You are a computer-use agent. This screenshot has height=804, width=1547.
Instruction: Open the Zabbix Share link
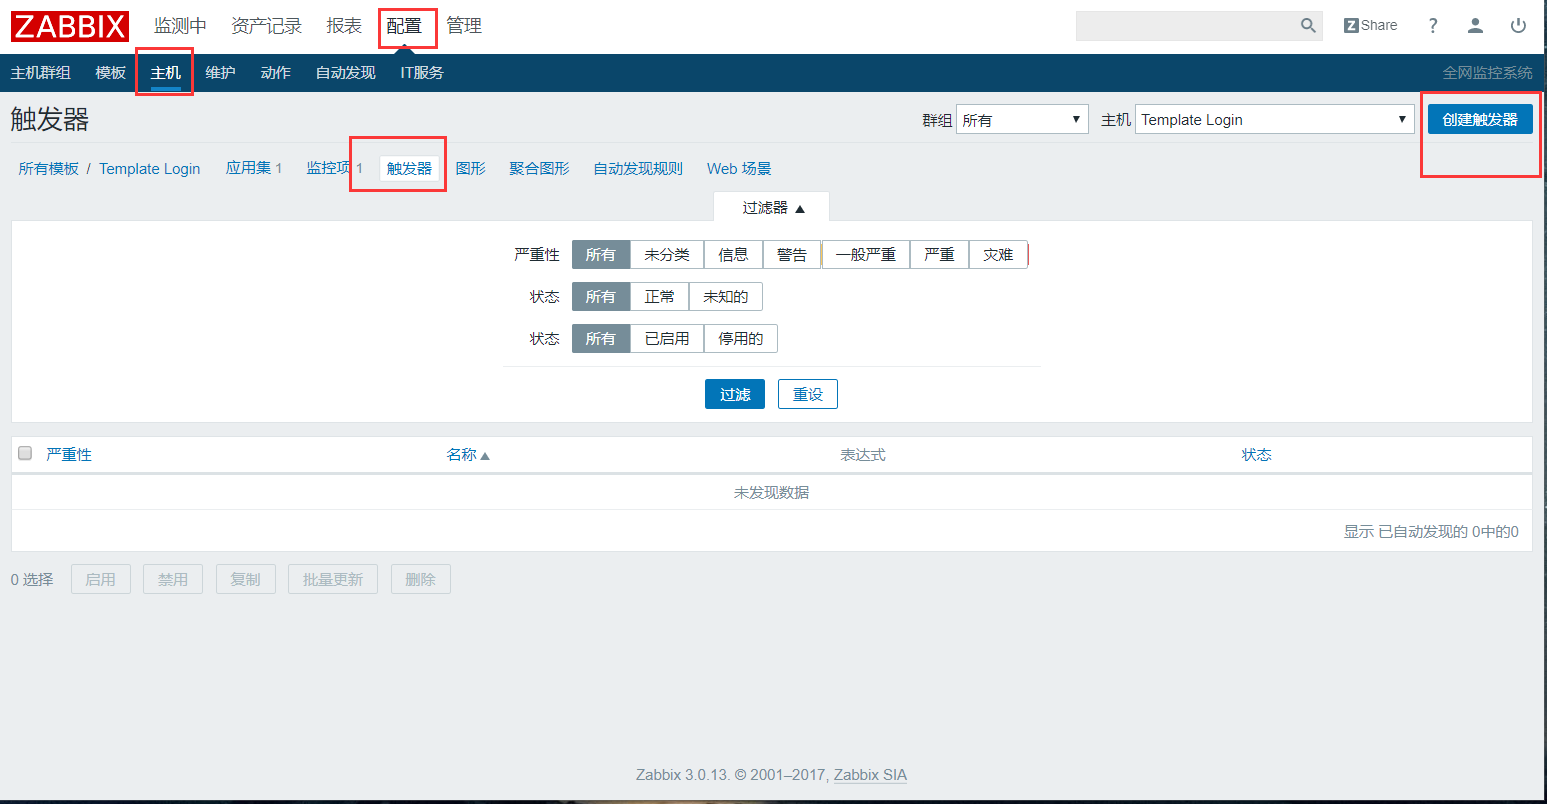(1370, 26)
